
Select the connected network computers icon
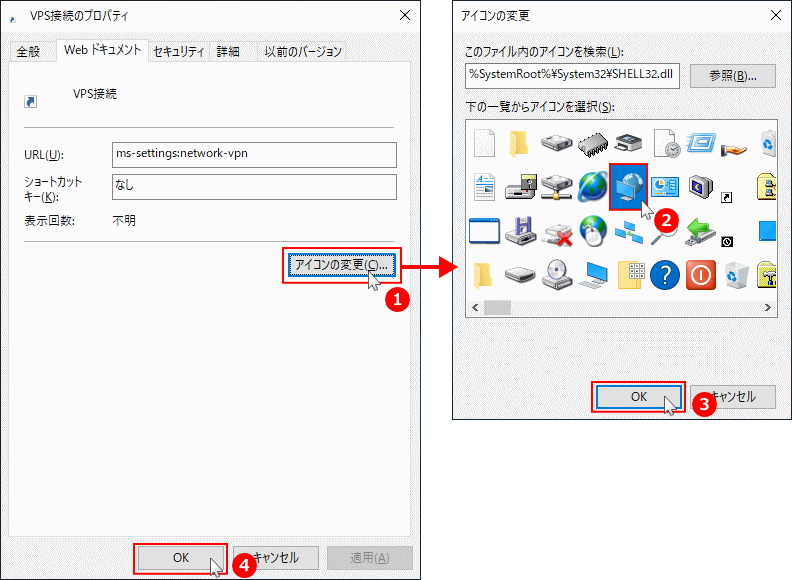pos(629,231)
